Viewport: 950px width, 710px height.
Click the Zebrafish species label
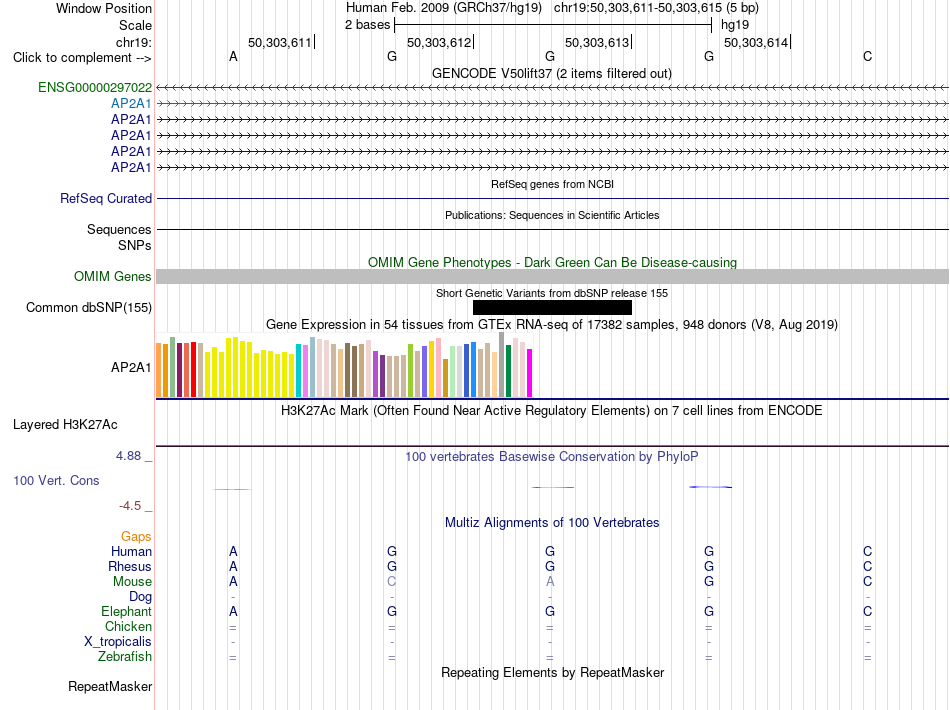125,657
